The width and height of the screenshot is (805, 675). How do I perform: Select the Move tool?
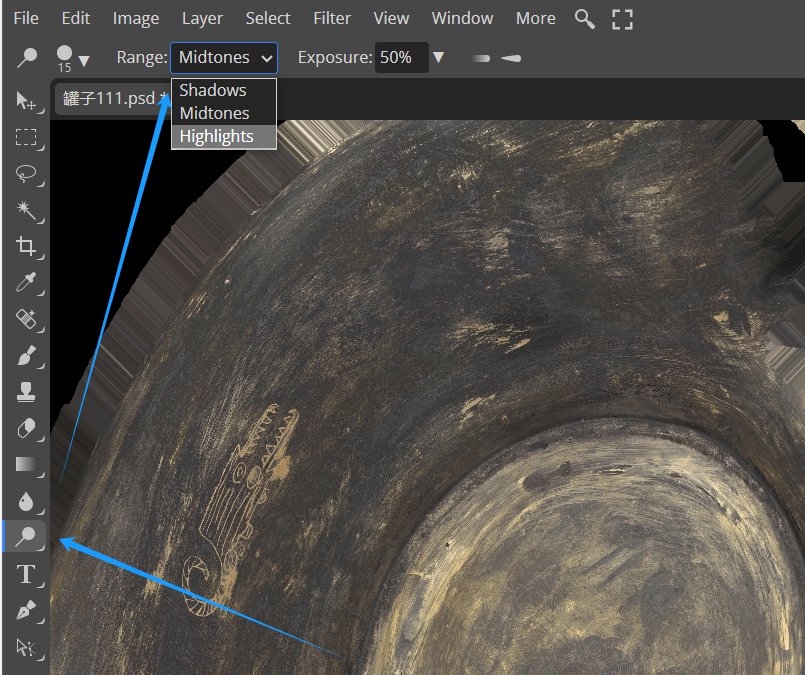(x=26, y=101)
